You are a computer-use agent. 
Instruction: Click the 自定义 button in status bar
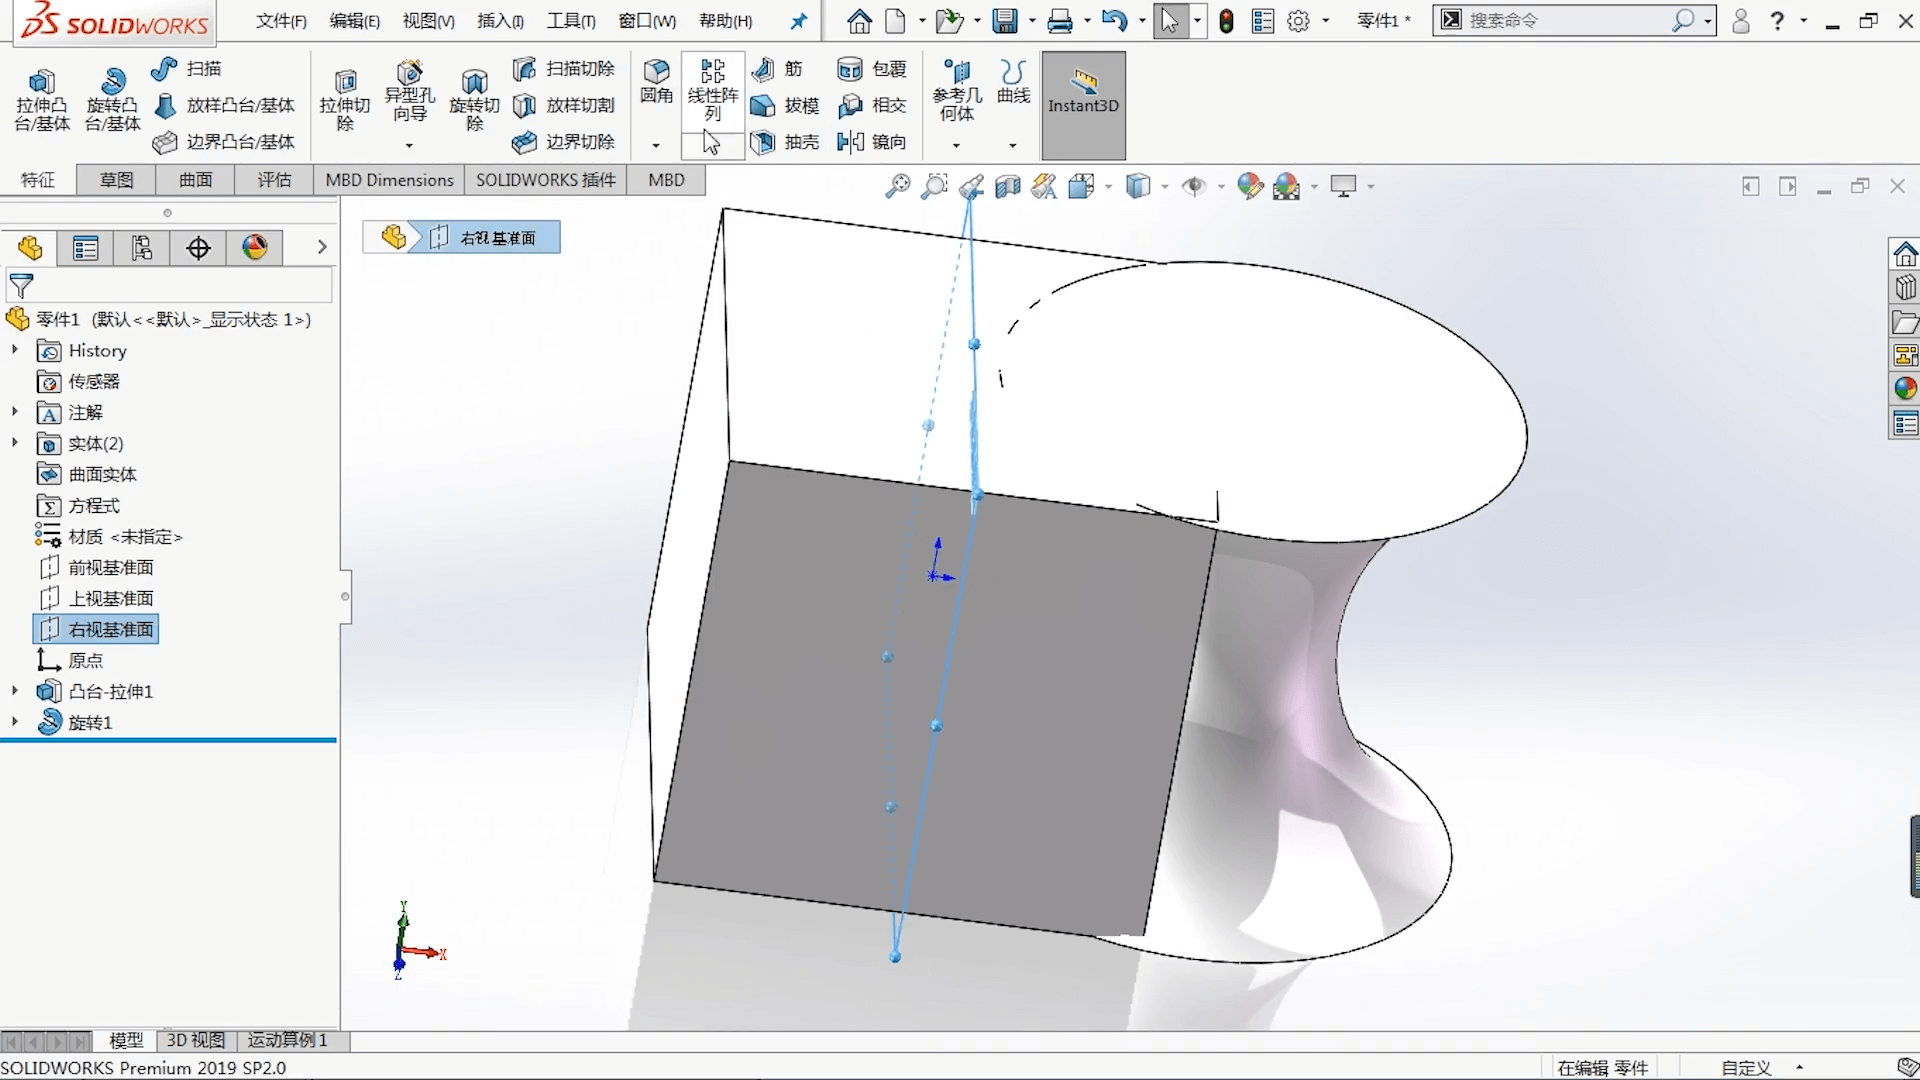[1746, 1067]
